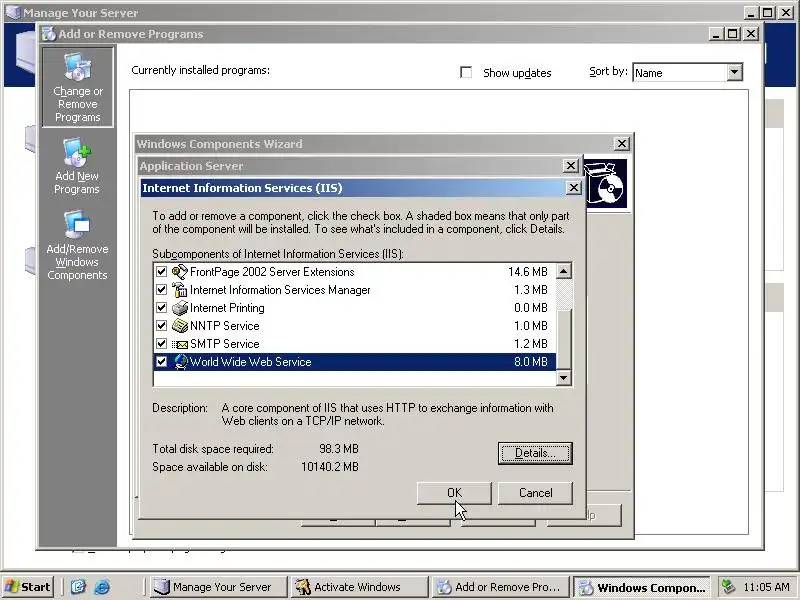Select the Internet Printing row text

coord(227,308)
